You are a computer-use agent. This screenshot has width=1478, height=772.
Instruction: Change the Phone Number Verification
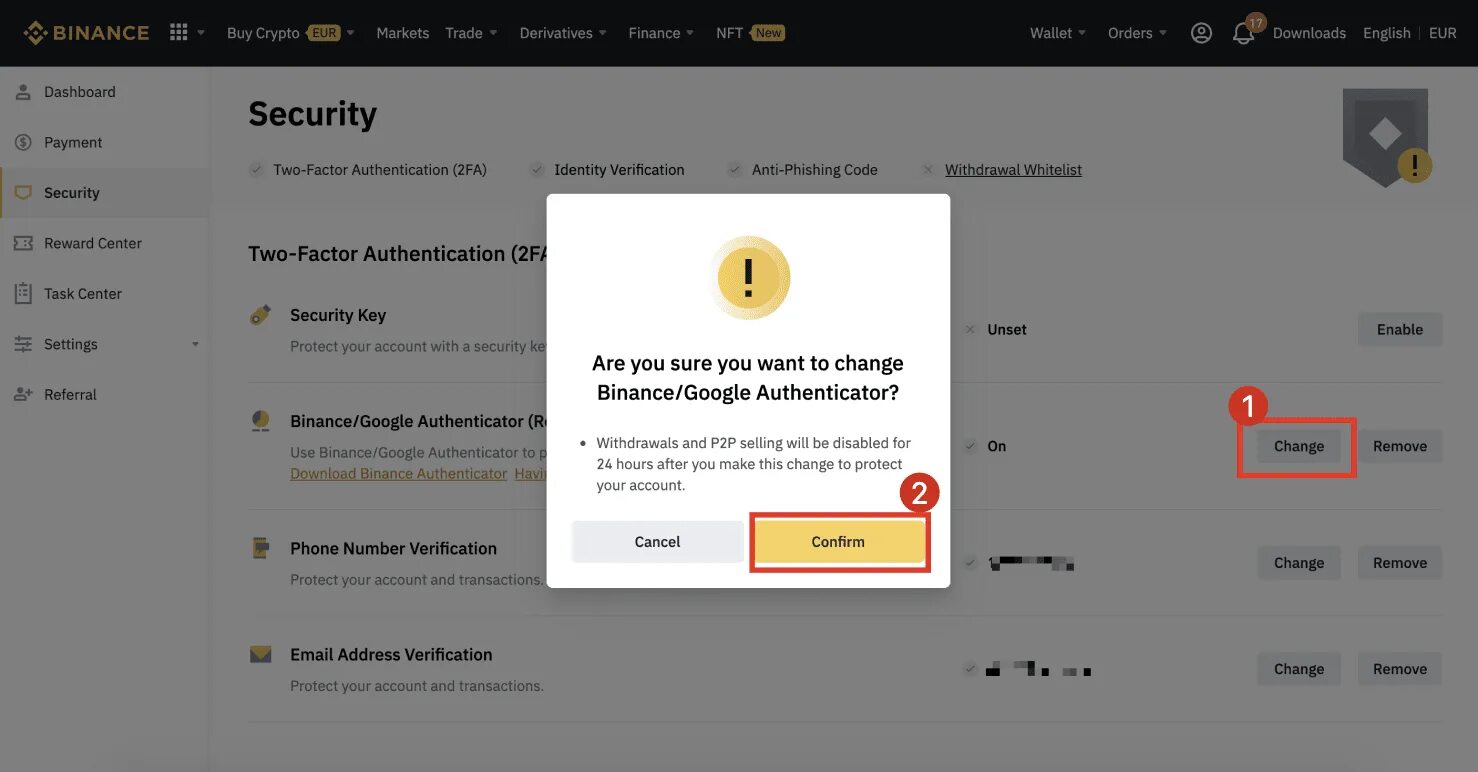pyautogui.click(x=1298, y=563)
